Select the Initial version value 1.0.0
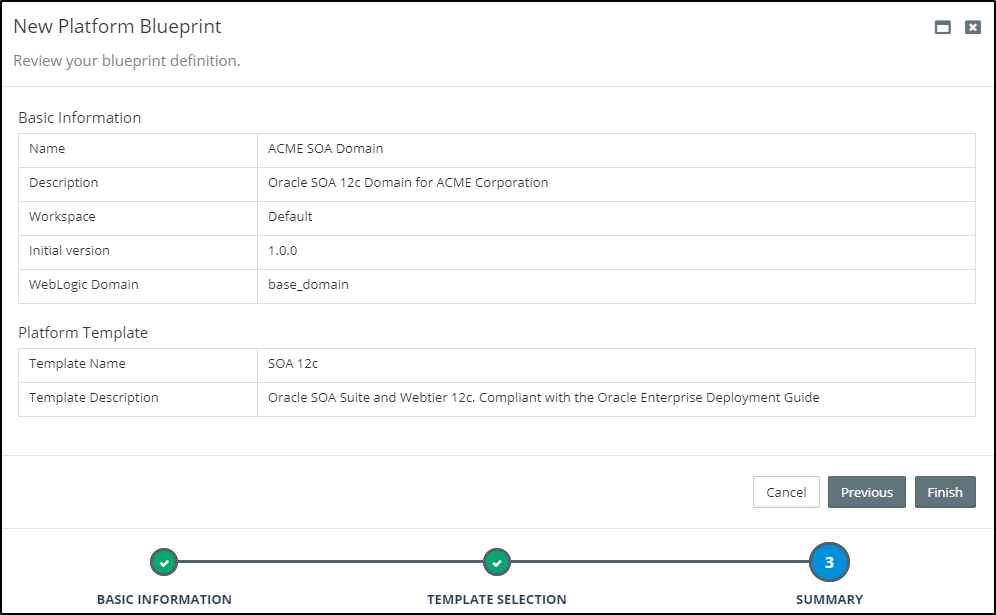Image resolution: width=996 pixels, height=615 pixels. pos(283,251)
